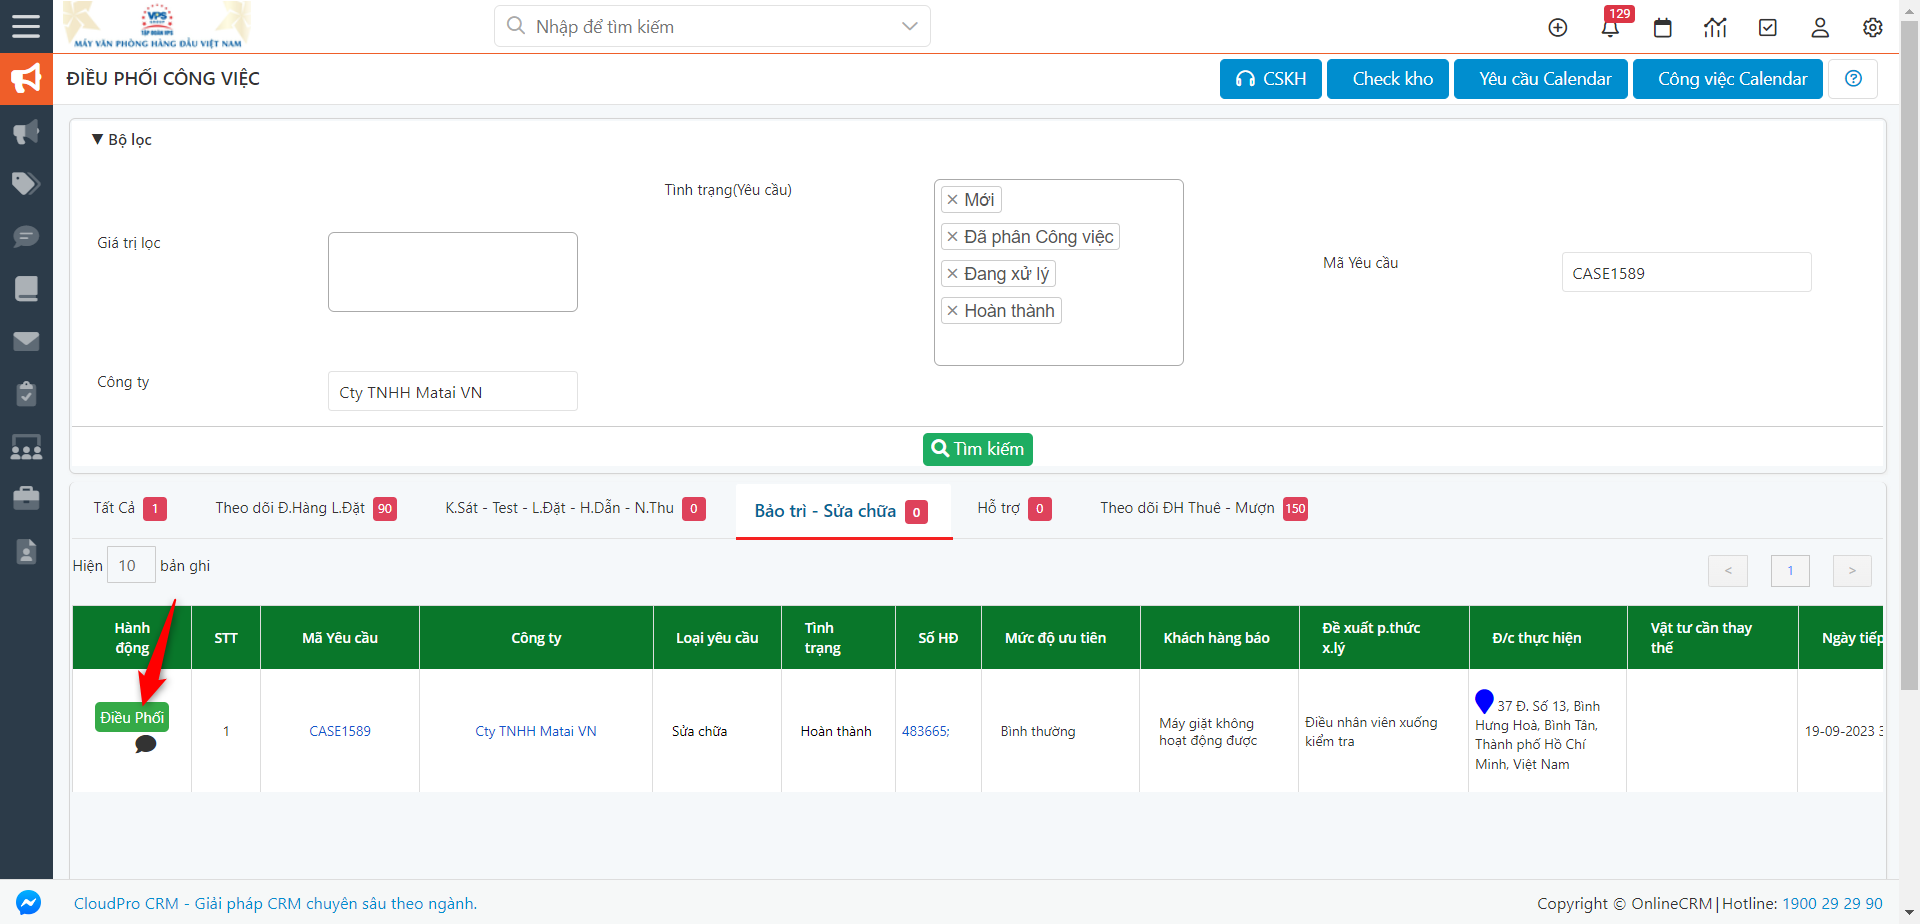
Task: Click the green Tìm kiếm search button
Action: pos(978,449)
